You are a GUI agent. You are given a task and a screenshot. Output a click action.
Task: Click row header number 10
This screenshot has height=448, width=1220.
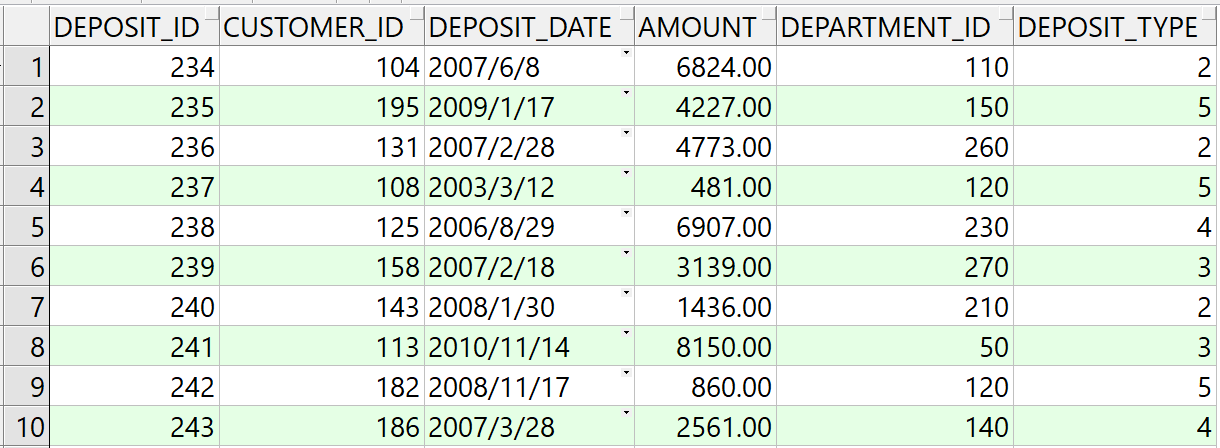click(x=24, y=428)
